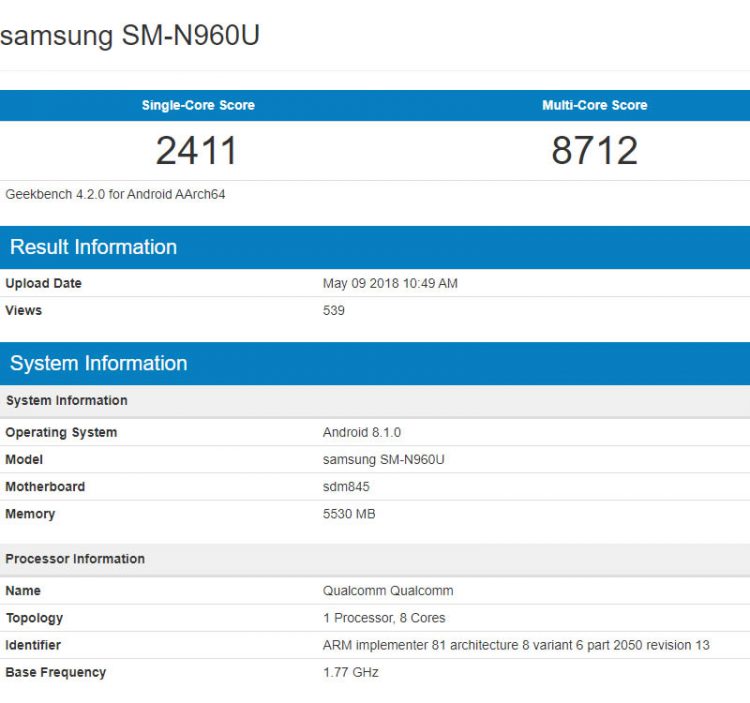Image resolution: width=750 pixels, height=703 pixels.
Task: Click the 'Identifier' row label
Action: 33,645
